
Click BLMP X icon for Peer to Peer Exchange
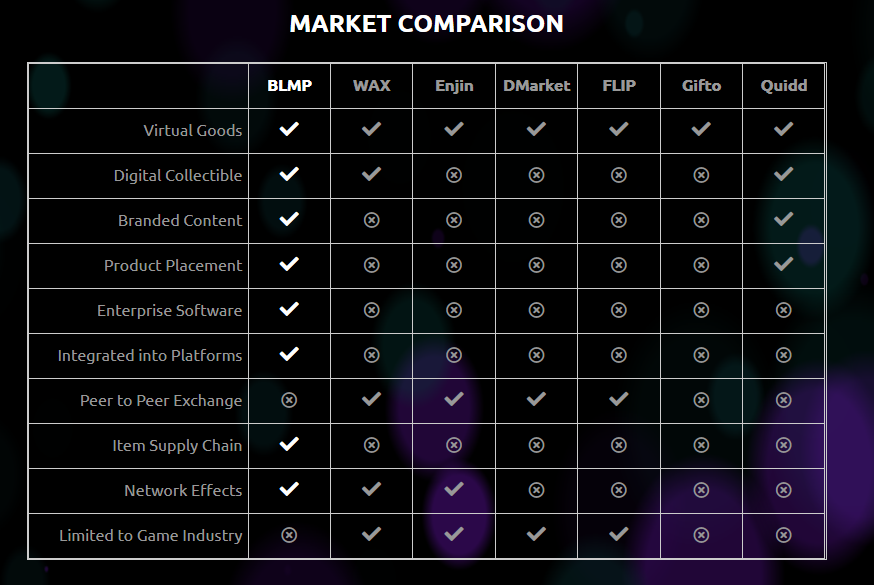point(289,400)
